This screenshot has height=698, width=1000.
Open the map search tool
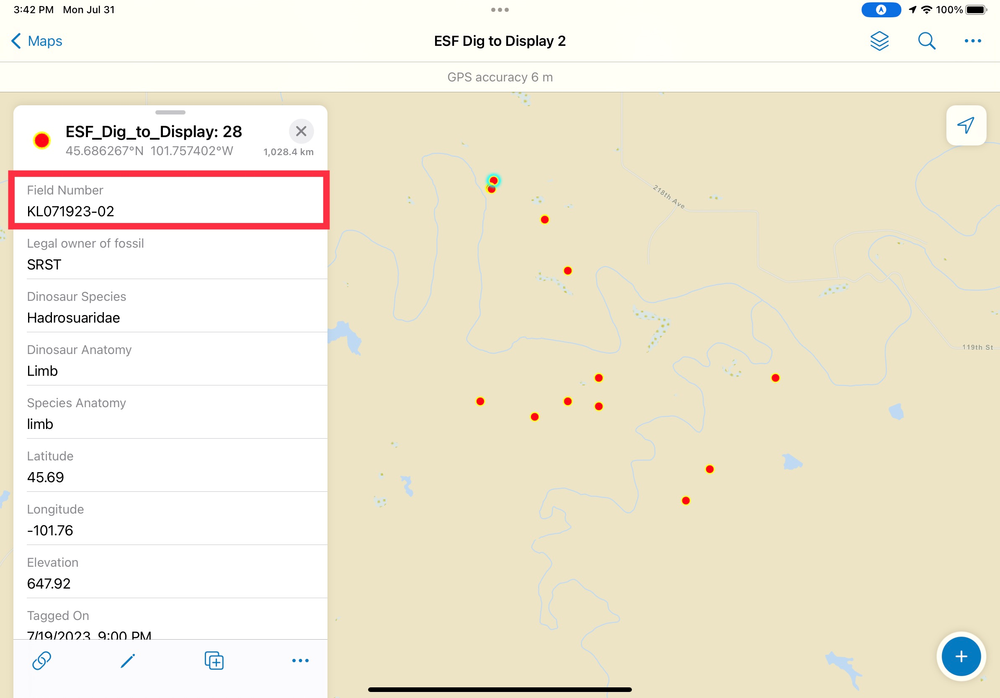[926, 41]
